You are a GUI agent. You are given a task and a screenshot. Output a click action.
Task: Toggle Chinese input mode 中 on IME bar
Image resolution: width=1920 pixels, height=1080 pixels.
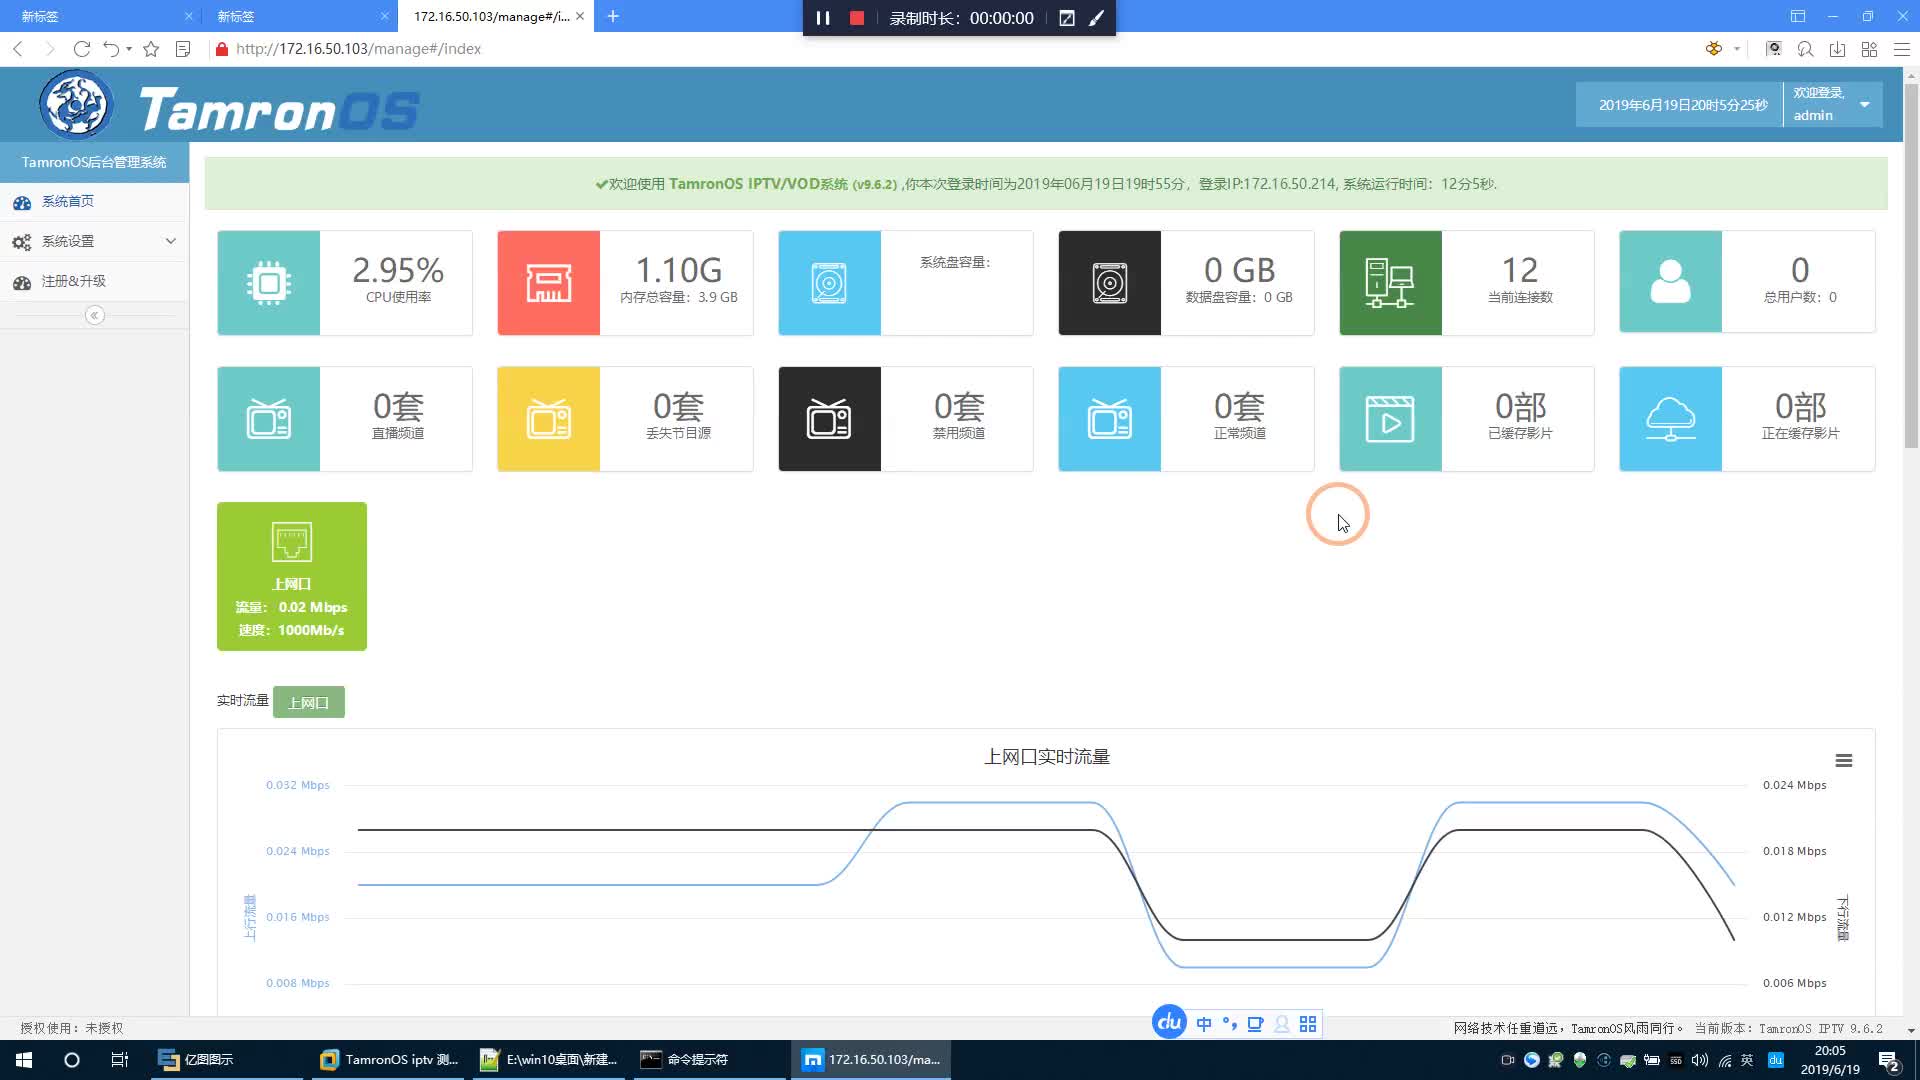click(1204, 1024)
